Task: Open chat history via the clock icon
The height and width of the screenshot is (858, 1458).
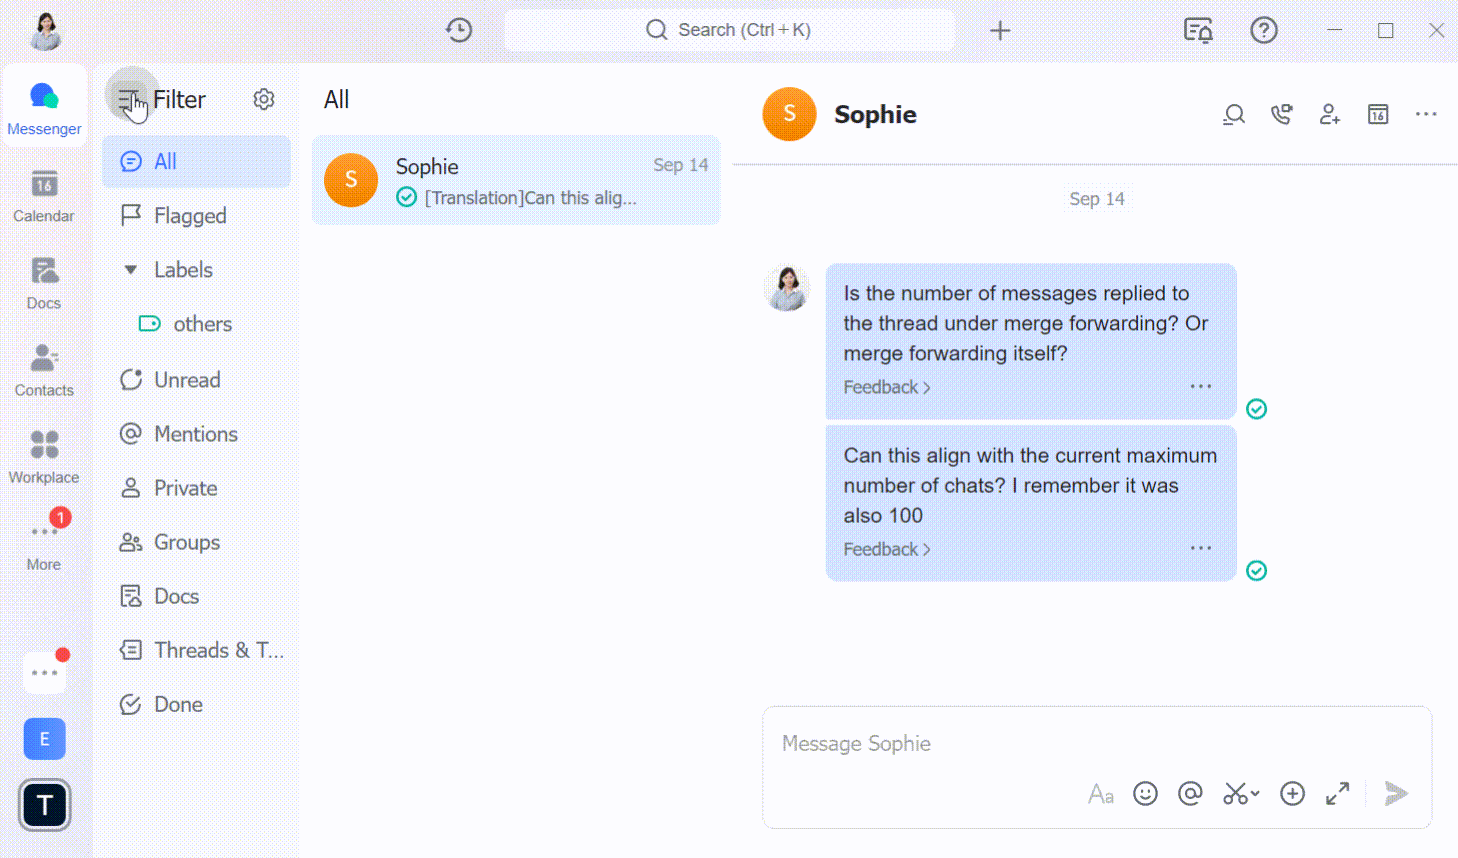Action: (x=459, y=30)
